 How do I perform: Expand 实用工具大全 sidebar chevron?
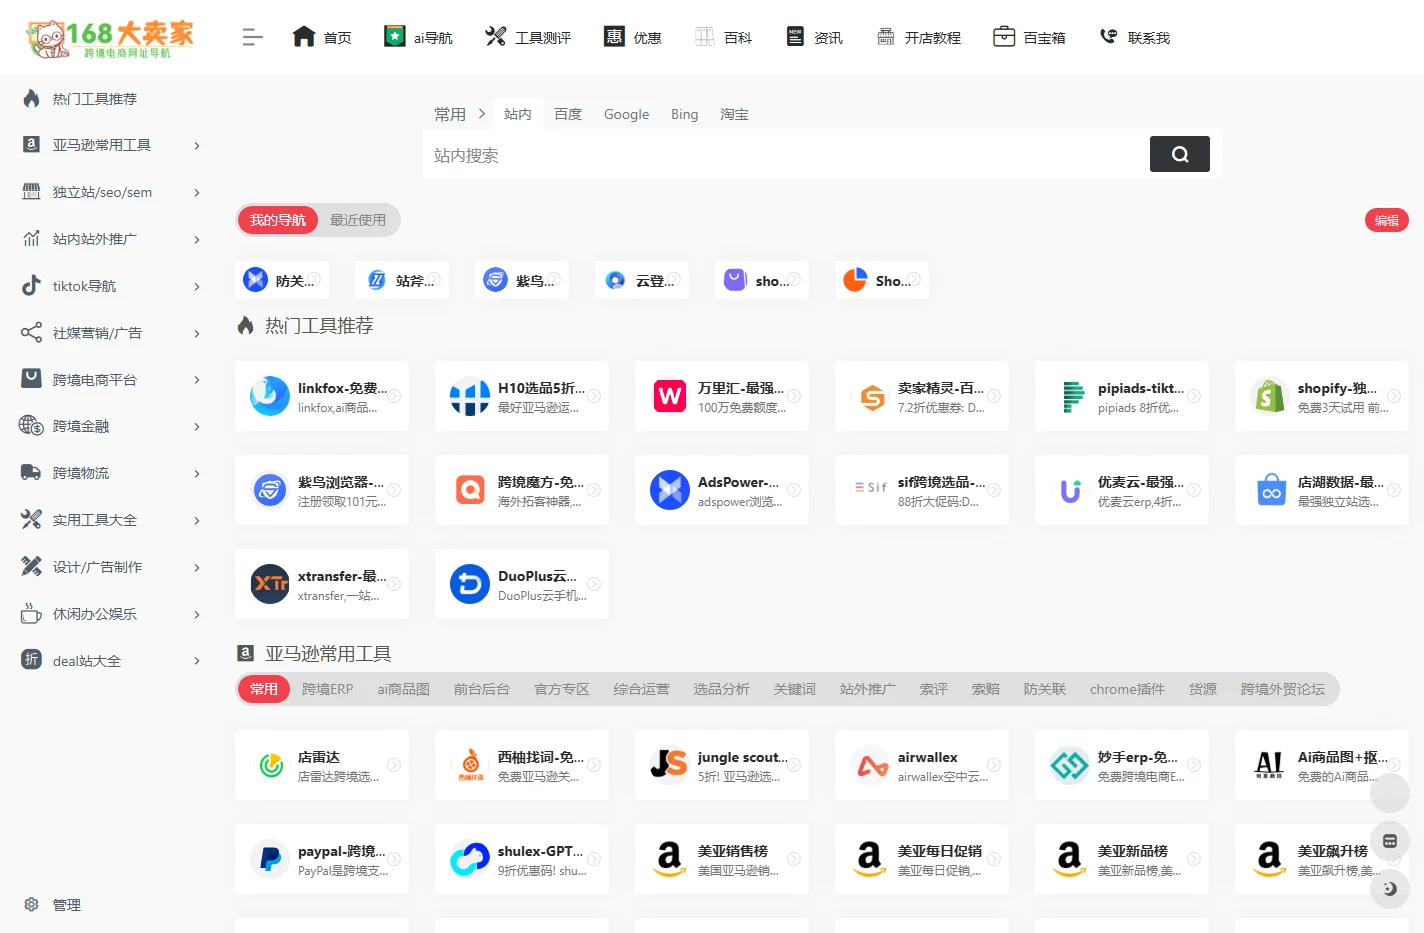click(197, 521)
